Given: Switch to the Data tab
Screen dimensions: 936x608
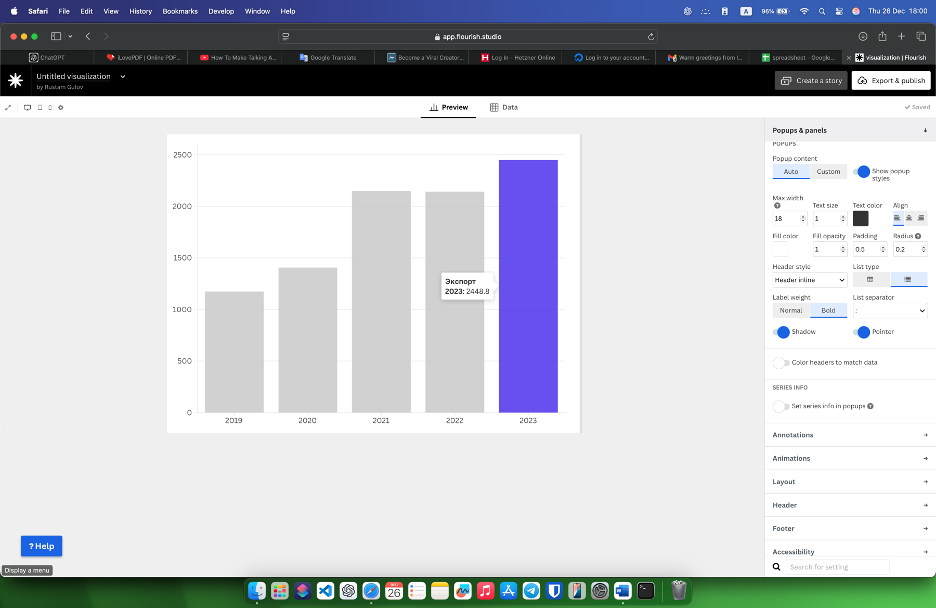Looking at the screenshot, I should 504,107.
